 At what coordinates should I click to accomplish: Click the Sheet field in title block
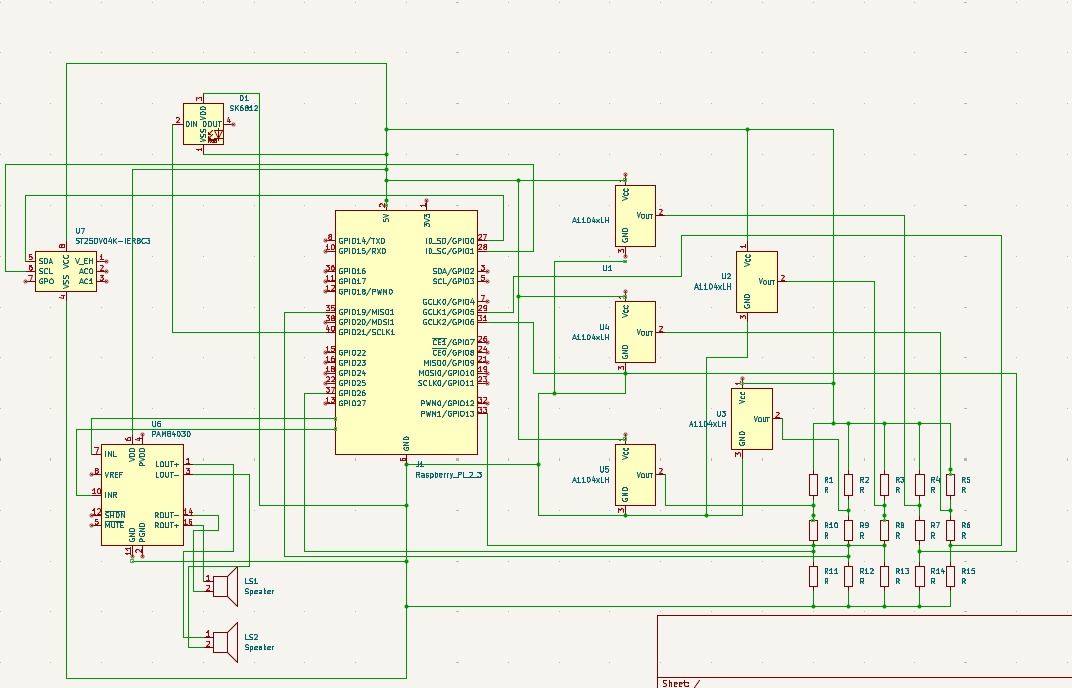(680, 683)
